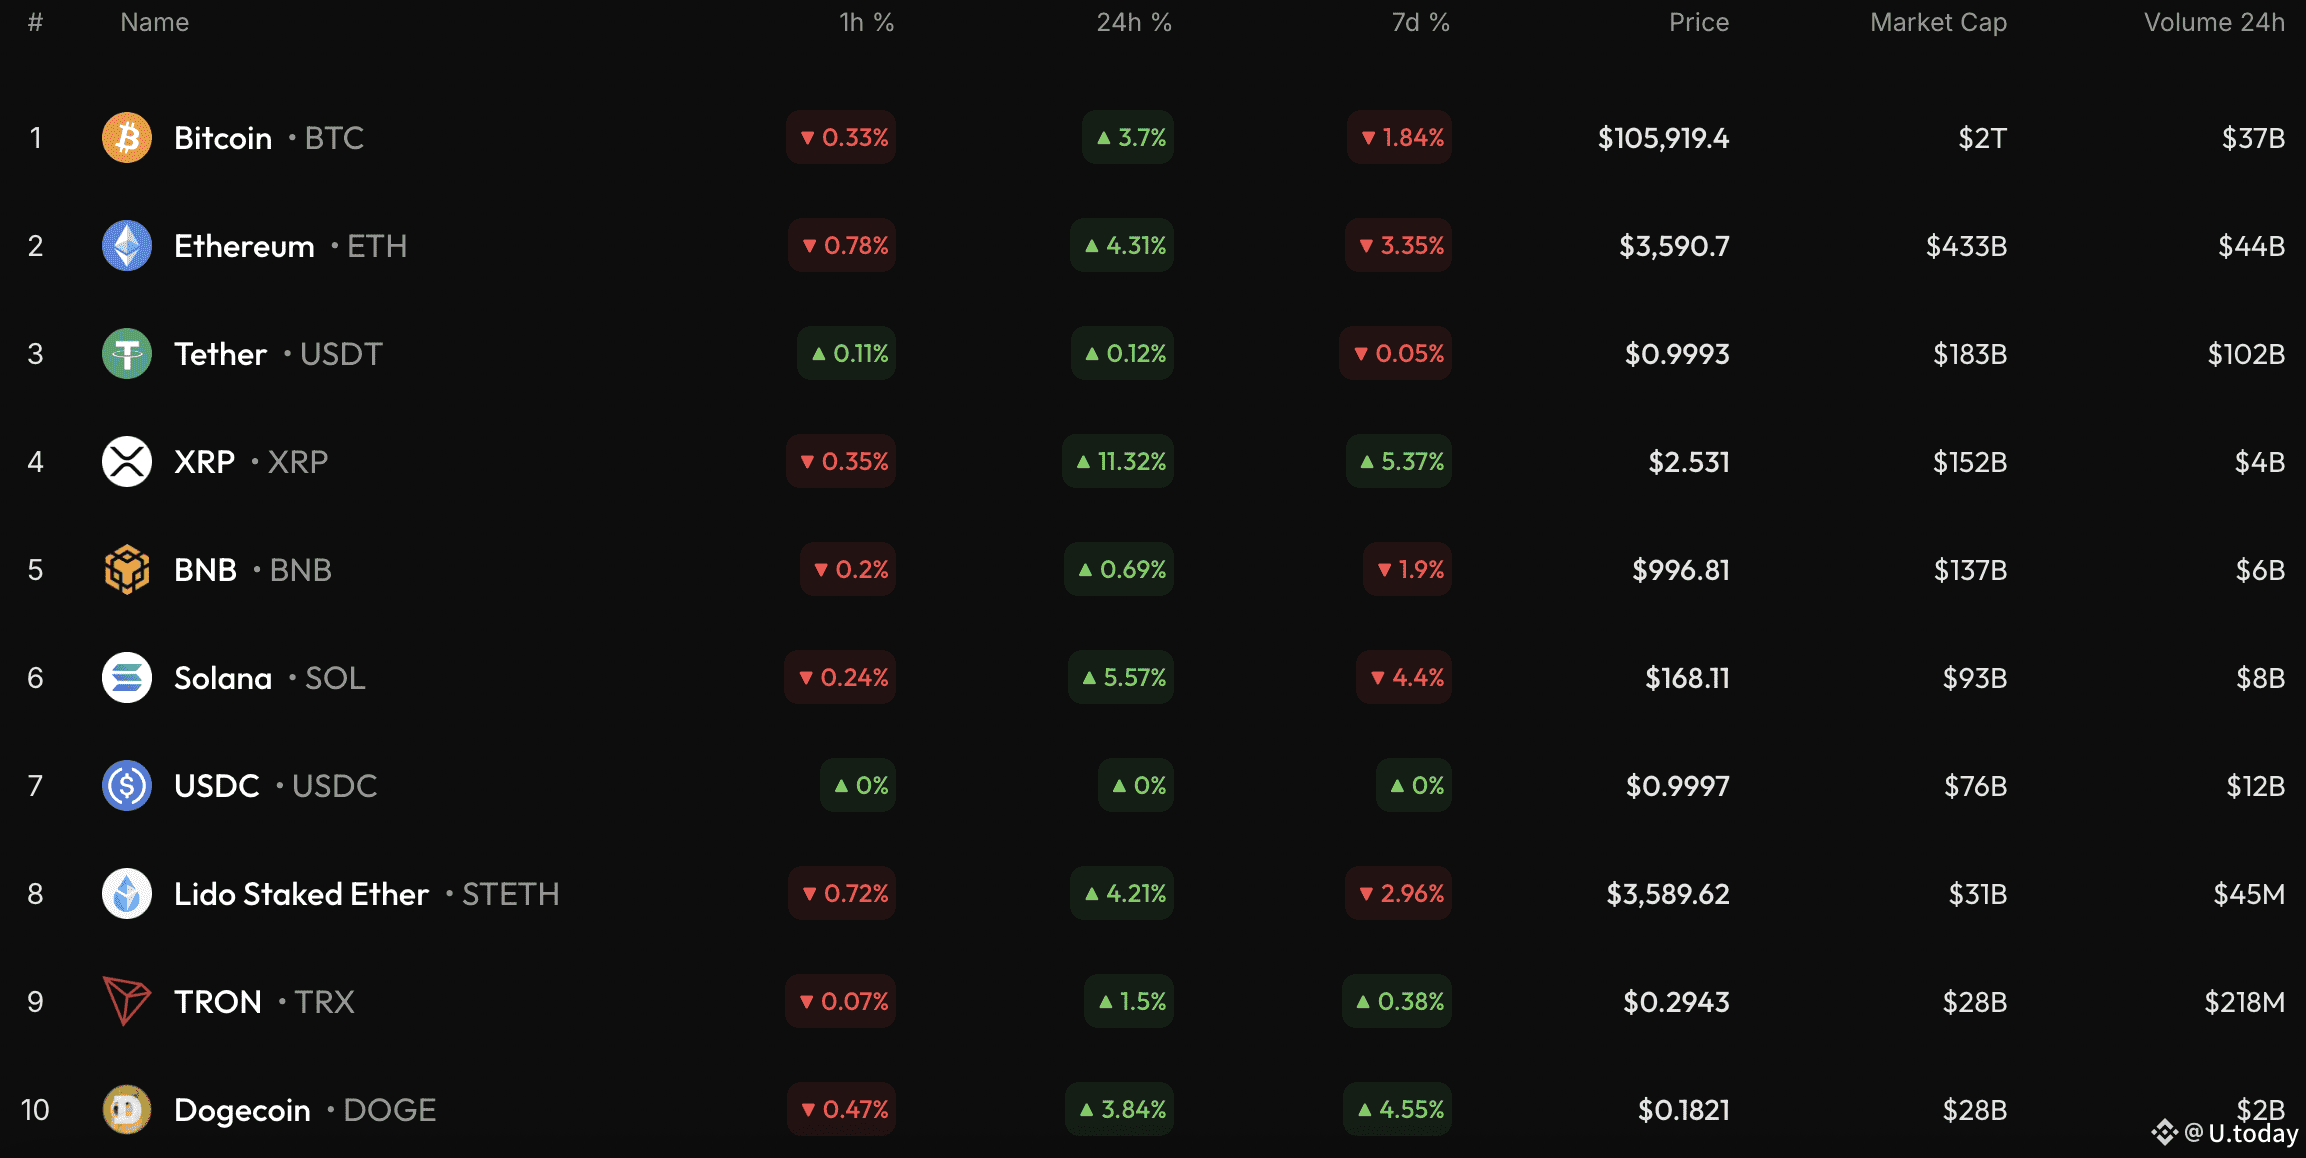Sort by Volume 24h column header
The image size is (2306, 1158).
pyautogui.click(x=2214, y=22)
